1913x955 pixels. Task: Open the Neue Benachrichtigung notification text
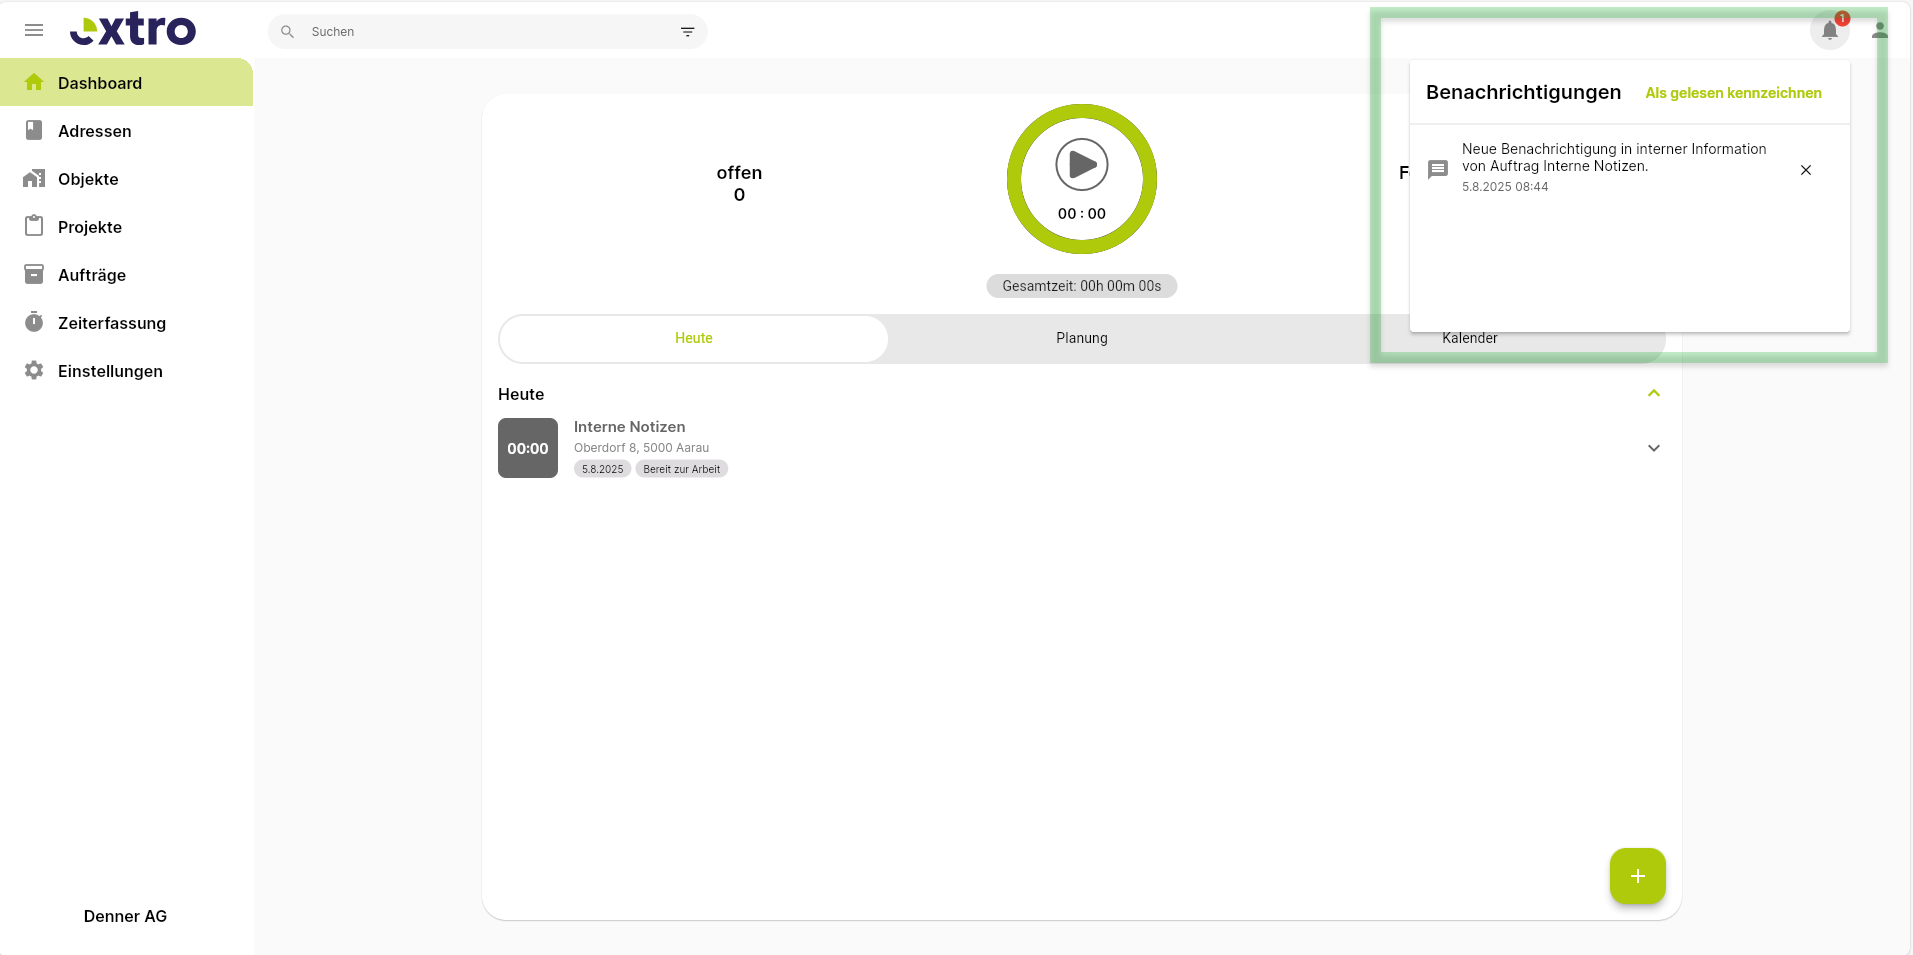(1614, 157)
